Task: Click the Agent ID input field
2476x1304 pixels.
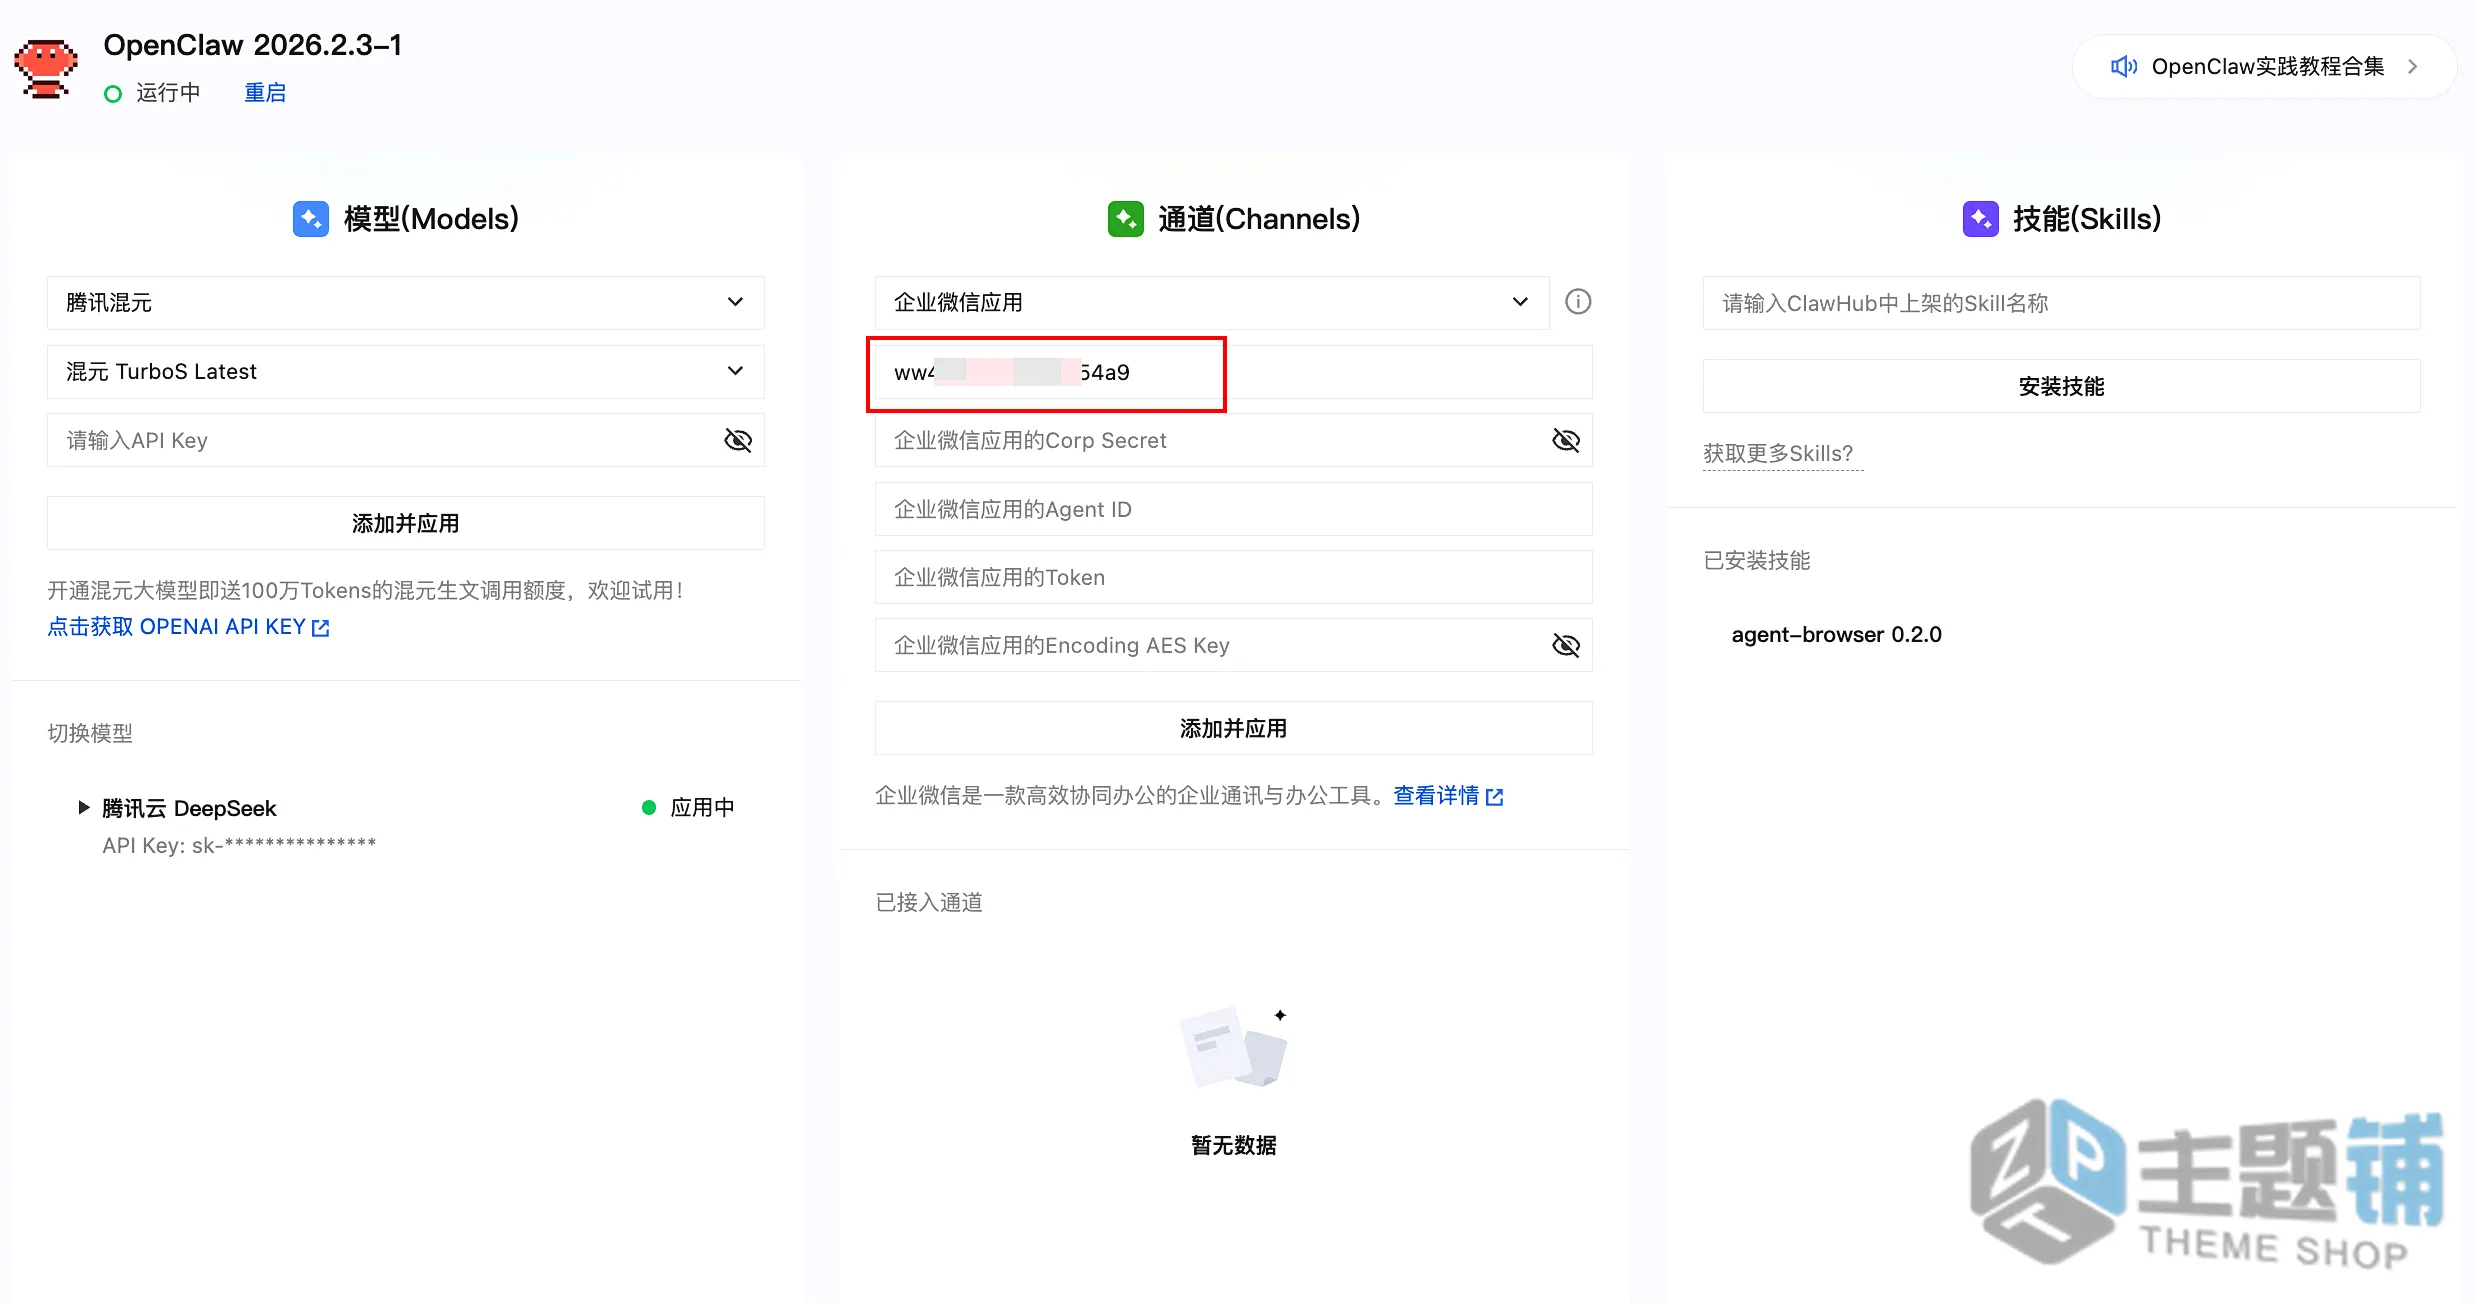Action: tap(1234, 509)
